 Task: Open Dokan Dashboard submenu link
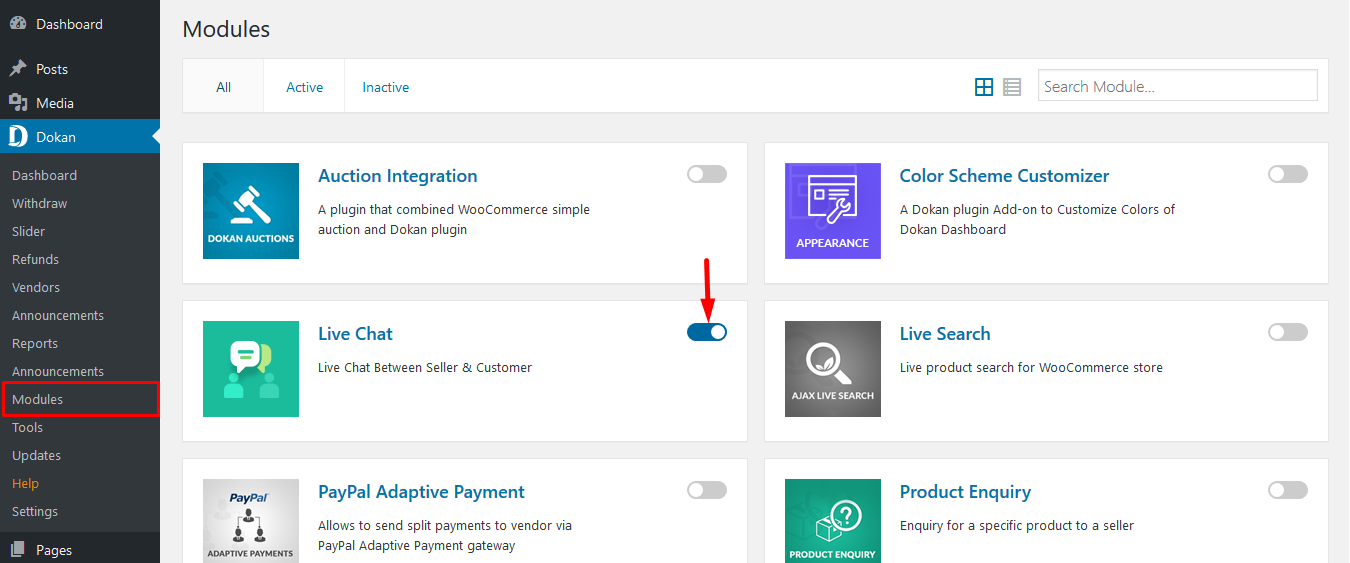44,175
